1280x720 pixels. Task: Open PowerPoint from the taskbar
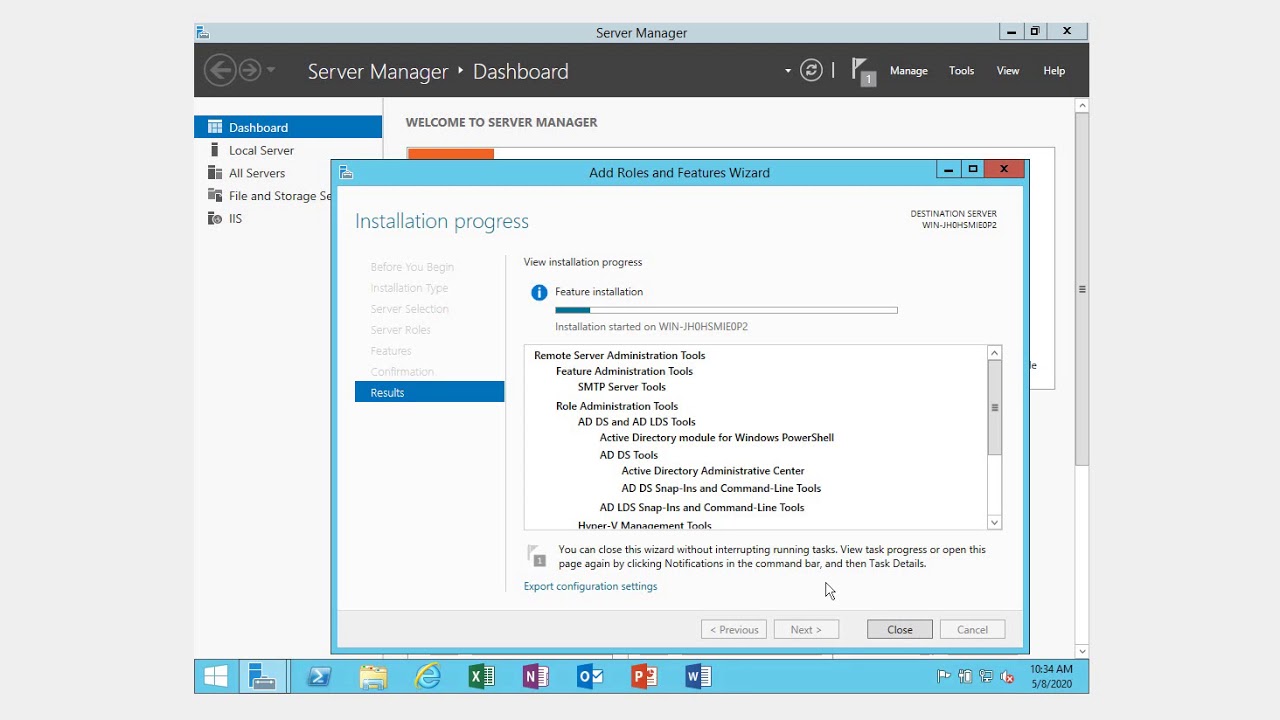point(644,677)
